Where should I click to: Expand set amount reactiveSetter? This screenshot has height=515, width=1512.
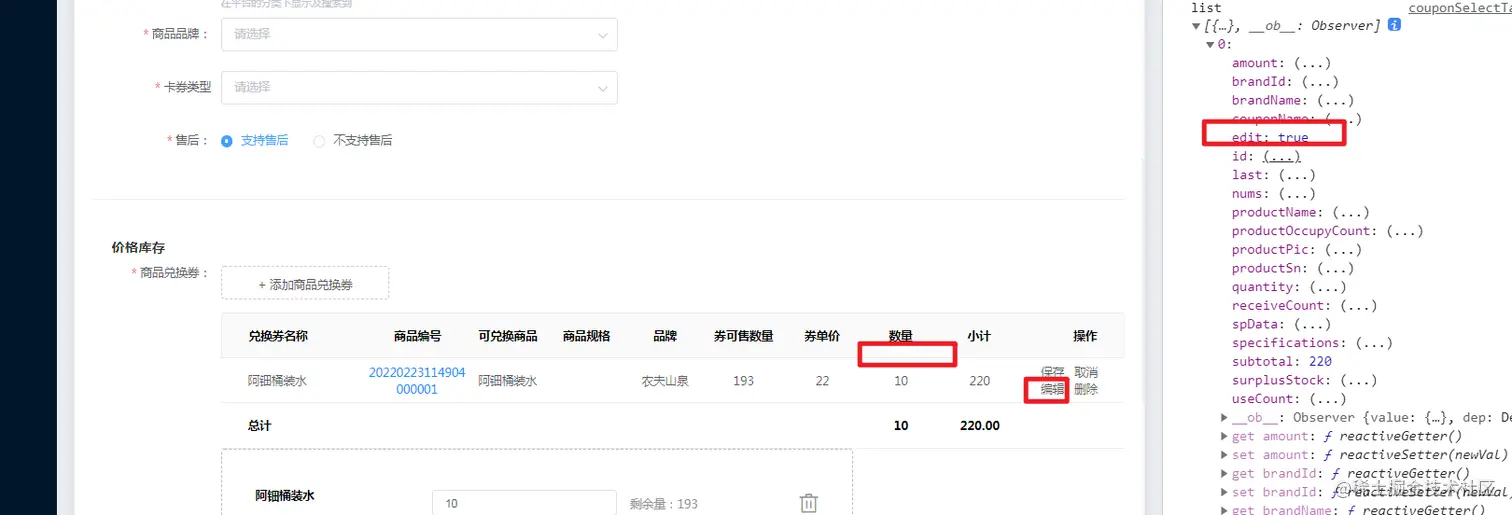1225,455
